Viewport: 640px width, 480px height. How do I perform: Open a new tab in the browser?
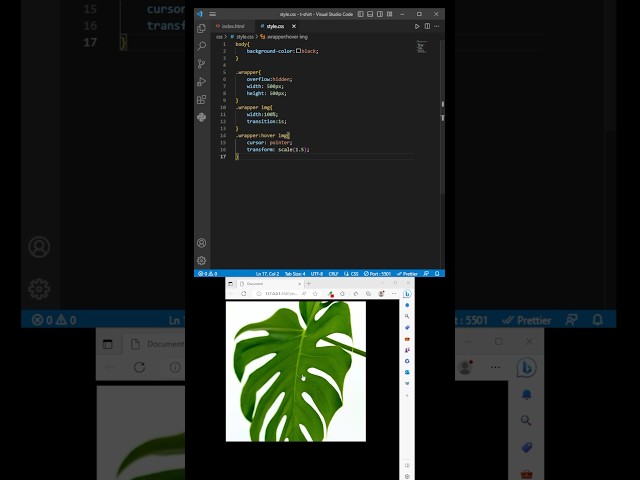[x=309, y=284]
